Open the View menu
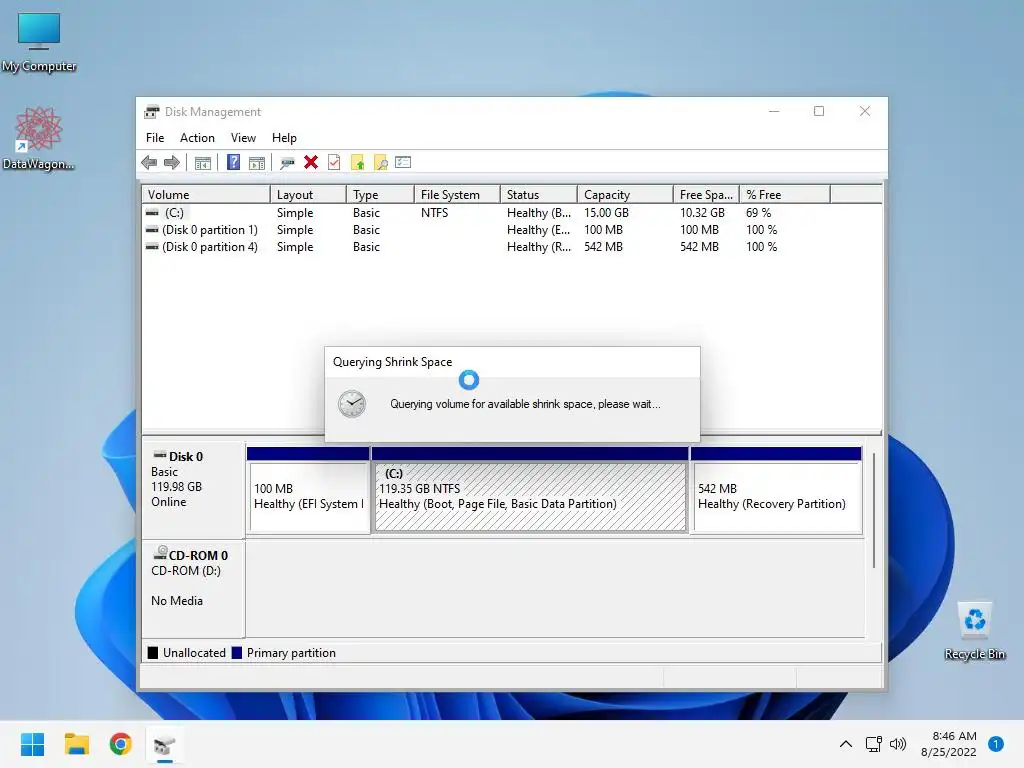 coord(243,138)
